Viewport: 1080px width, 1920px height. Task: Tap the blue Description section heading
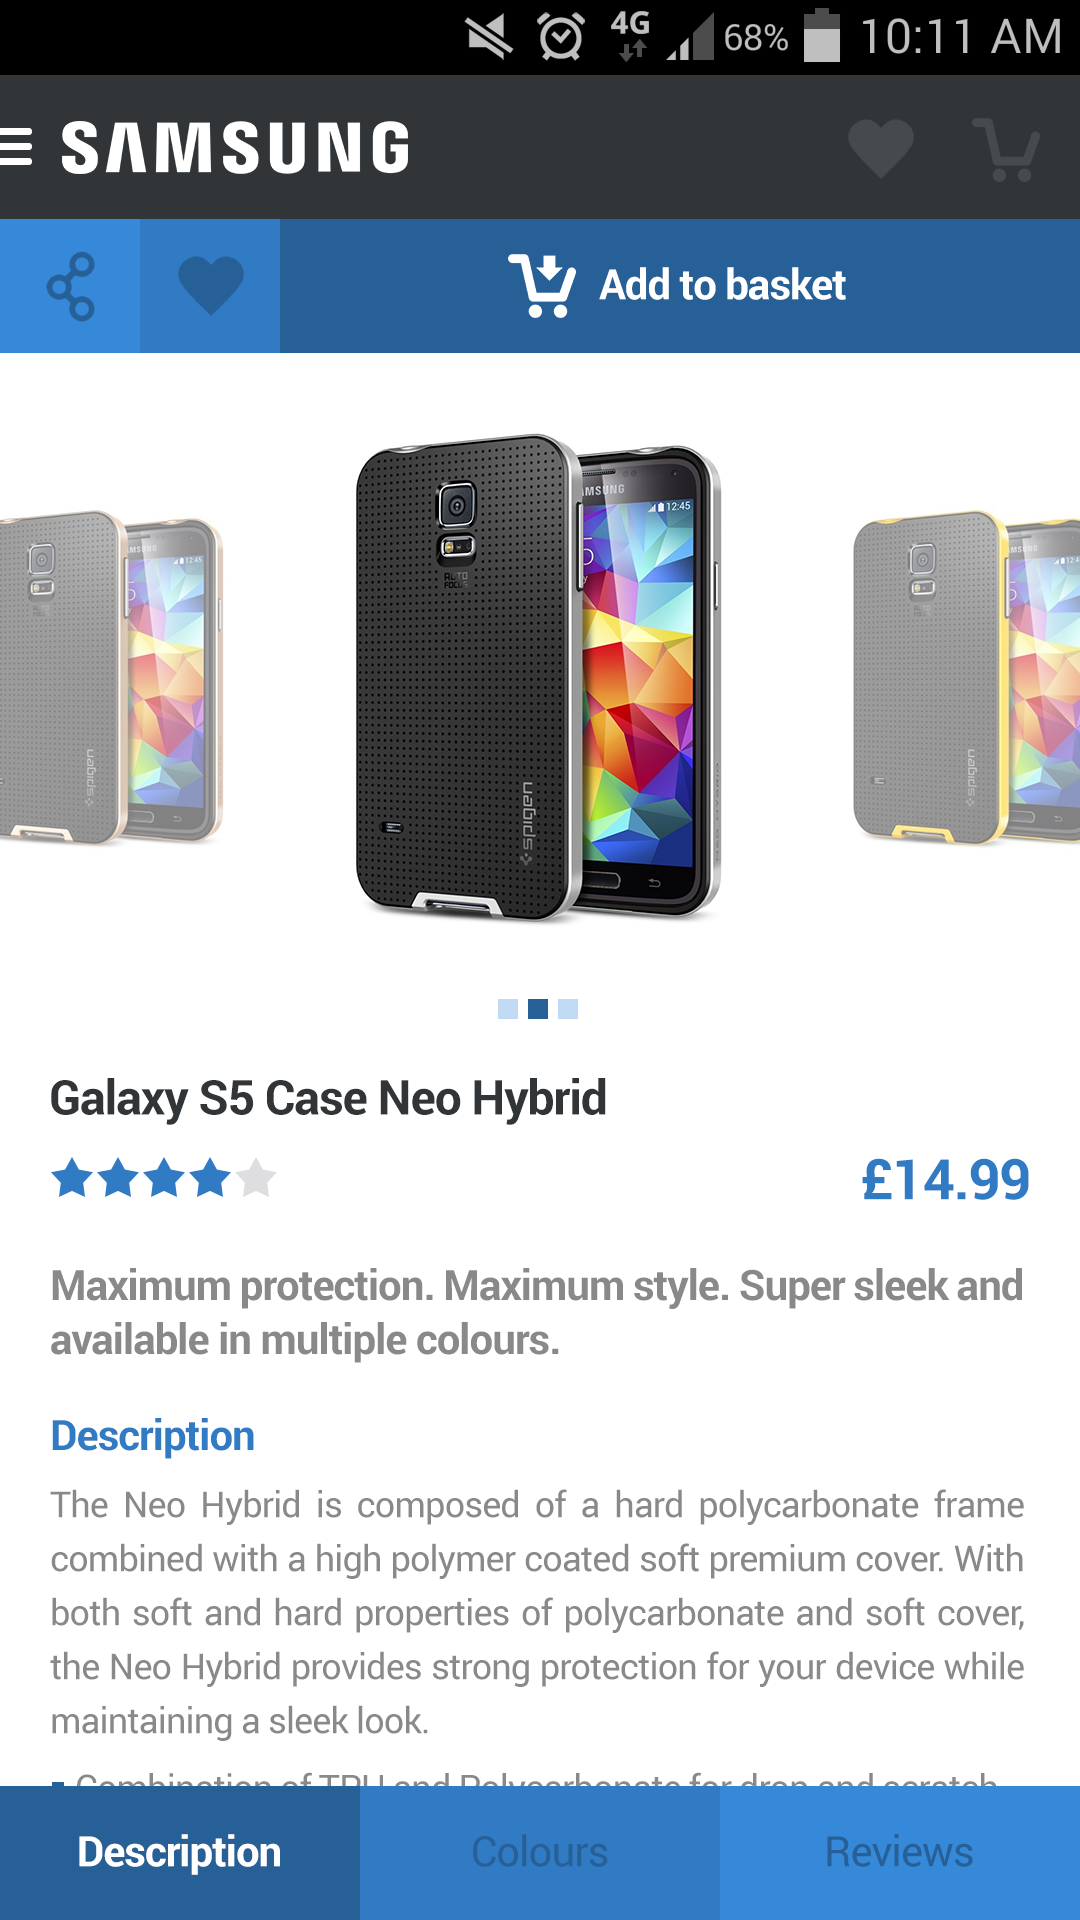point(153,1436)
